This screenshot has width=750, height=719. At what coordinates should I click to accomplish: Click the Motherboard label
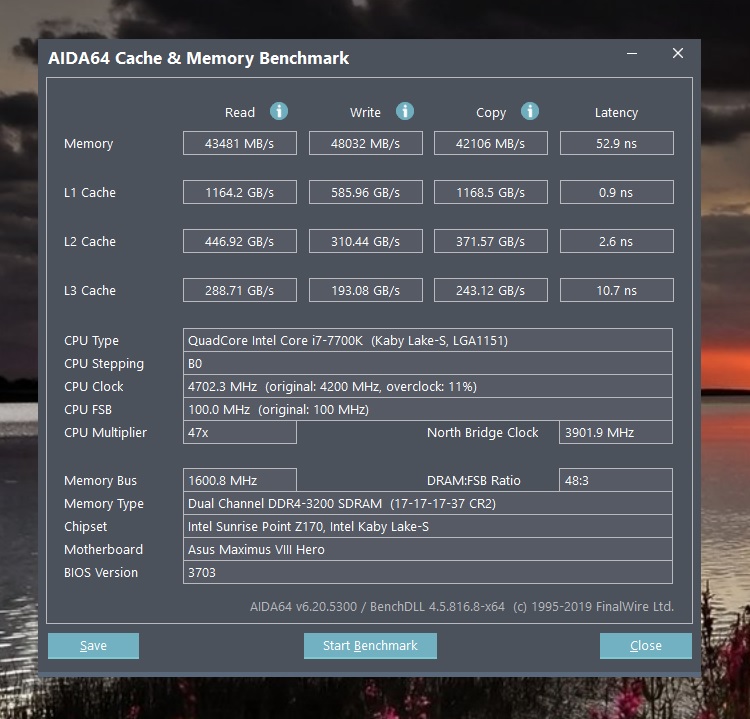tap(103, 549)
